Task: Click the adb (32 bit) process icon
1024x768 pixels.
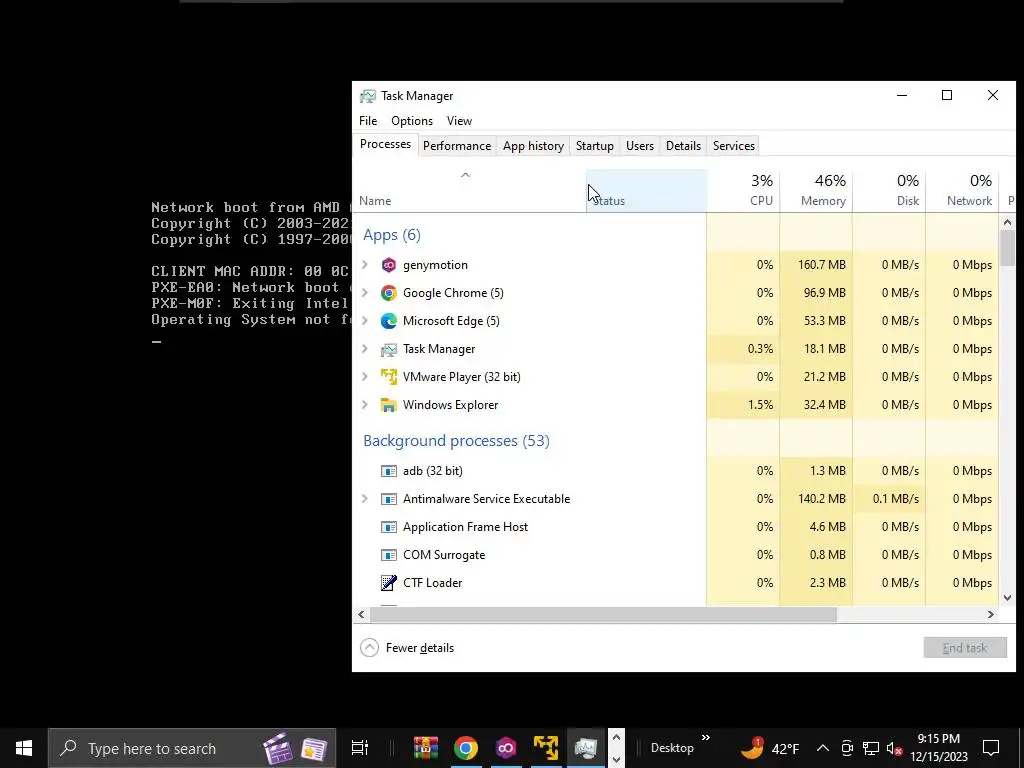Action: (x=389, y=471)
